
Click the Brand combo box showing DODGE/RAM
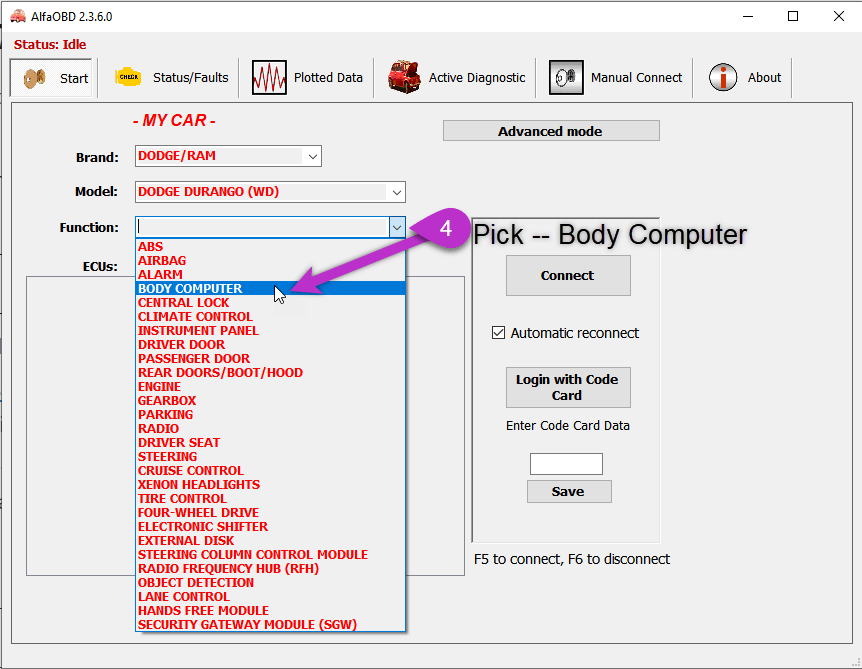(x=228, y=156)
